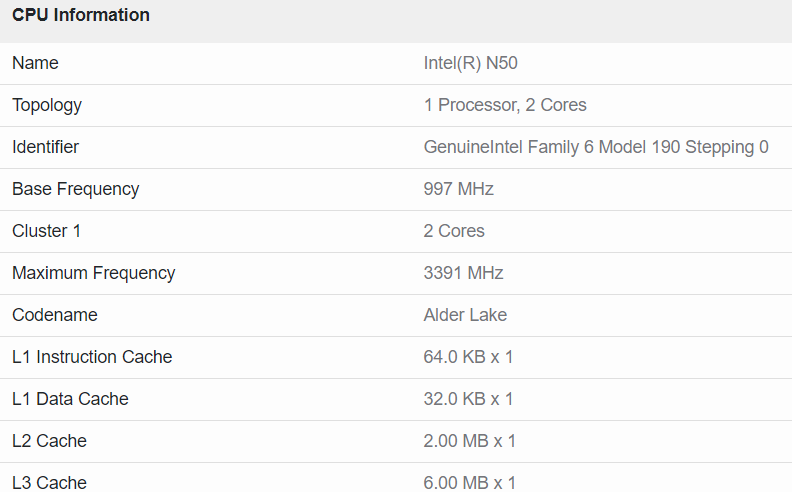Select the Codename row label
The height and width of the screenshot is (492, 792).
(55, 315)
